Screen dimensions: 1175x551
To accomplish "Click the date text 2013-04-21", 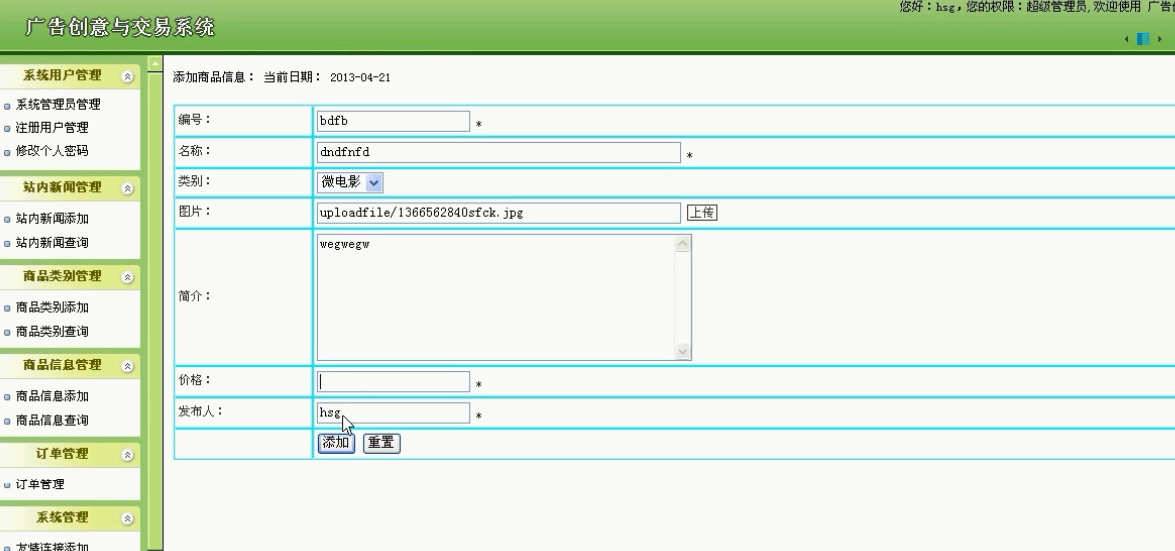I will click(x=360, y=77).
